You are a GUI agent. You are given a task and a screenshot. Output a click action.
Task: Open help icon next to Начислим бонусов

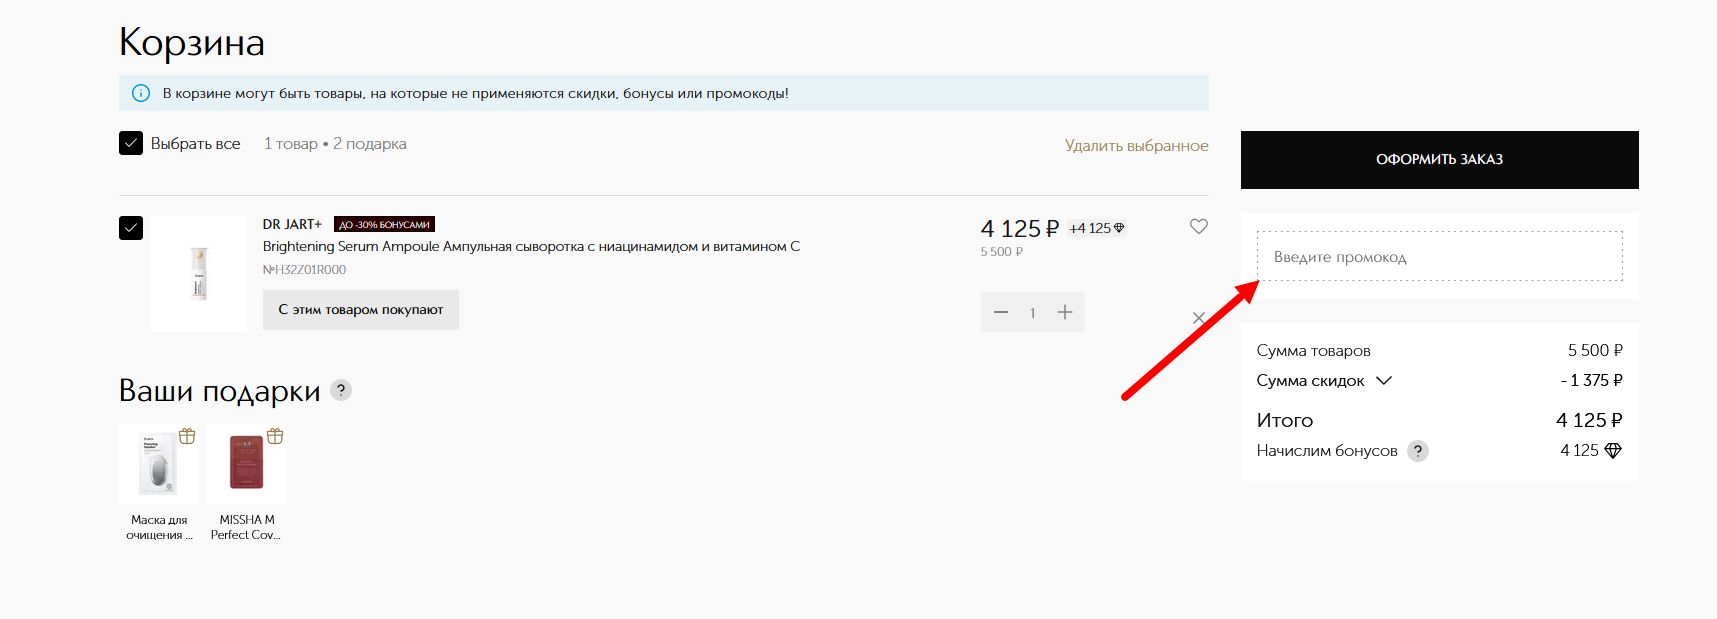pos(1417,451)
